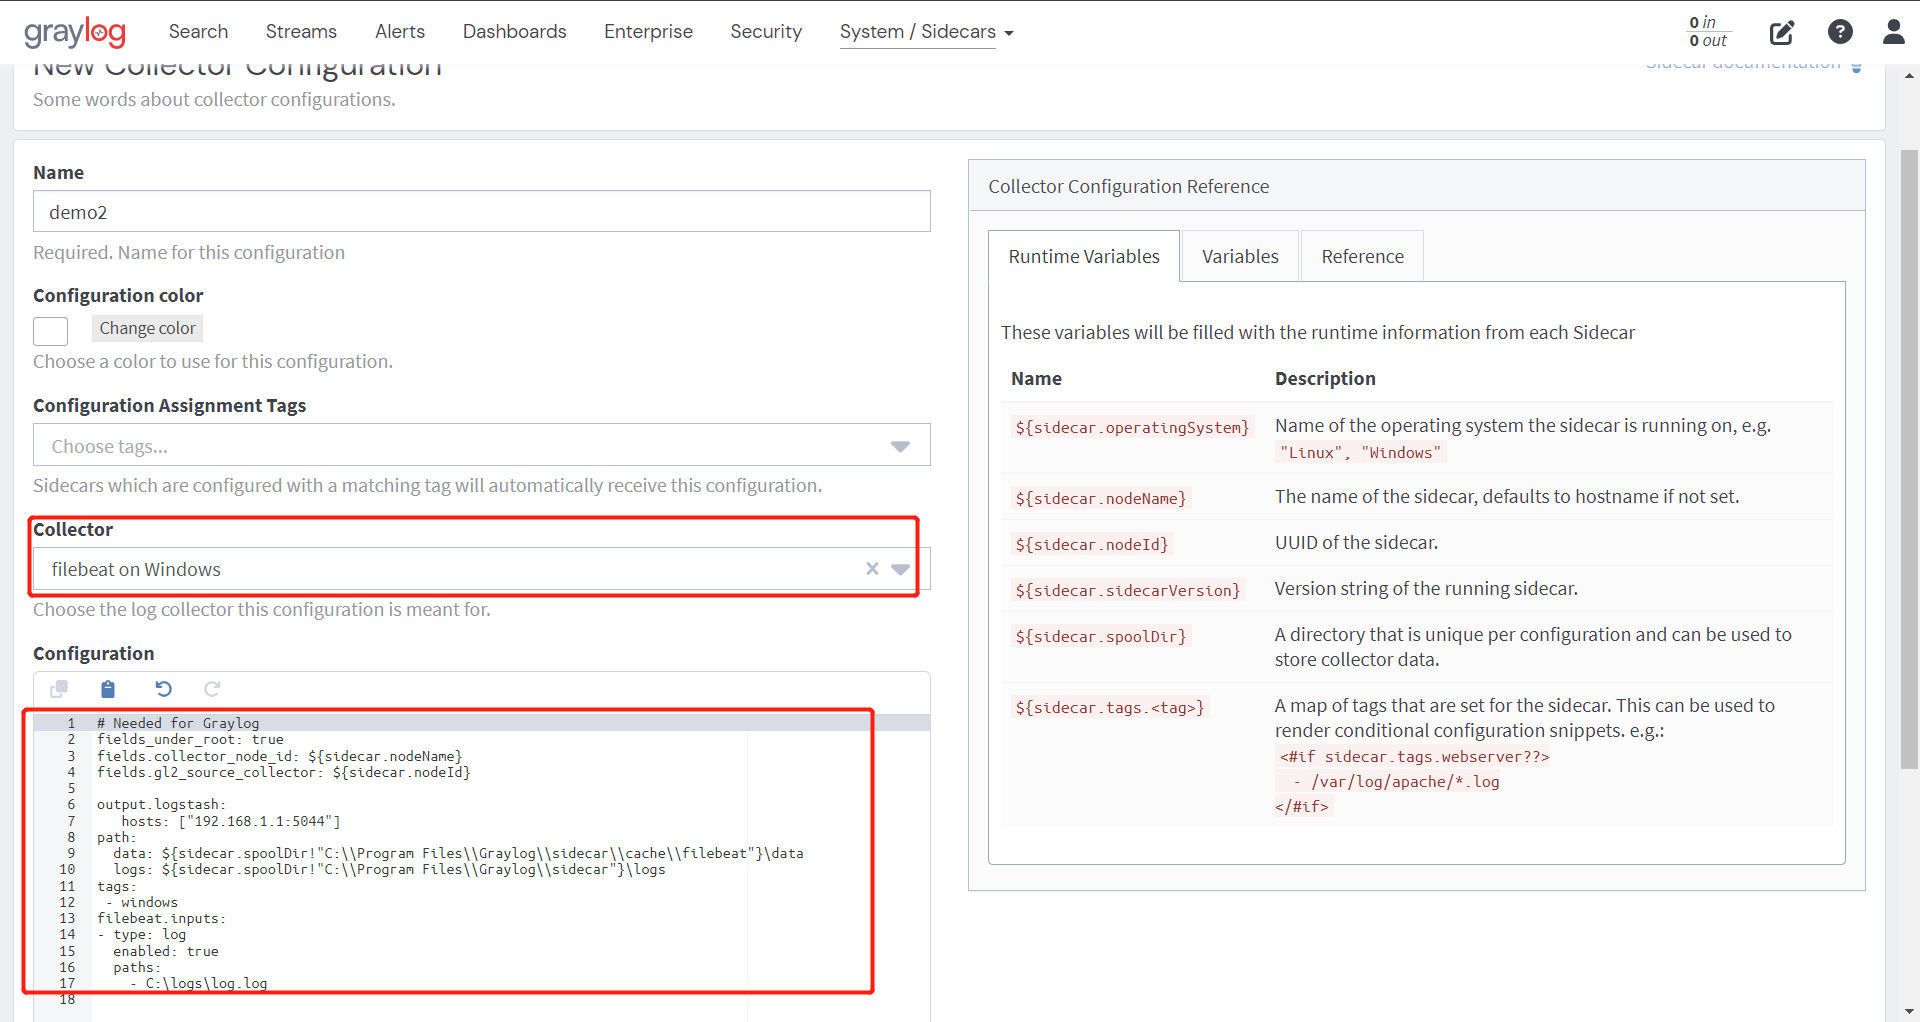The image size is (1920, 1022).
Task: Open the help question mark icon
Action: pos(1840,32)
